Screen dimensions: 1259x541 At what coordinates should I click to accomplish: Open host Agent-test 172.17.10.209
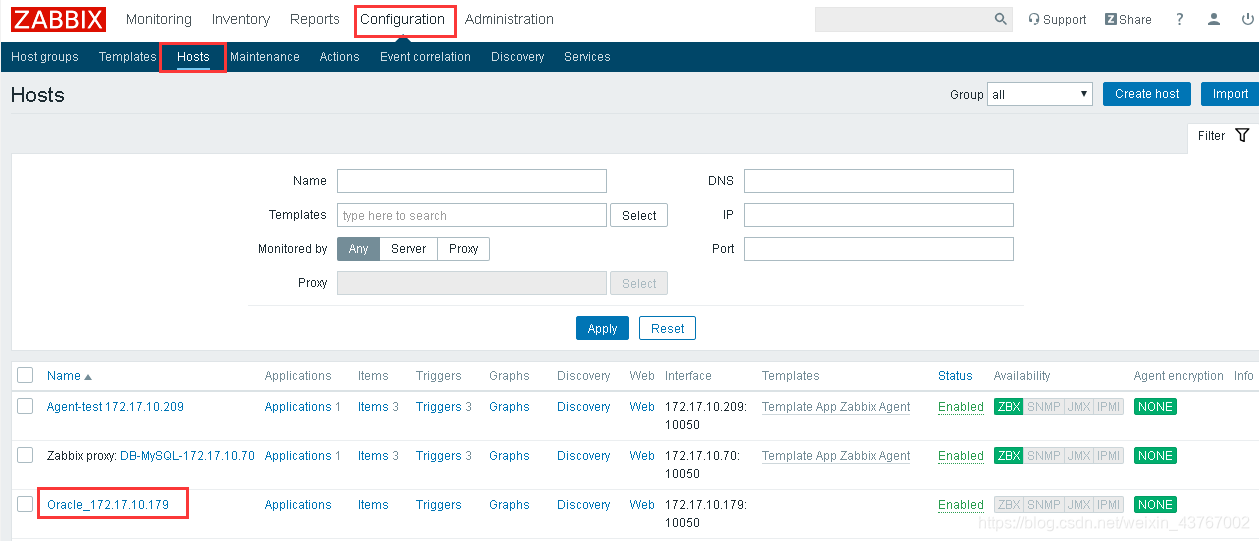pos(115,407)
